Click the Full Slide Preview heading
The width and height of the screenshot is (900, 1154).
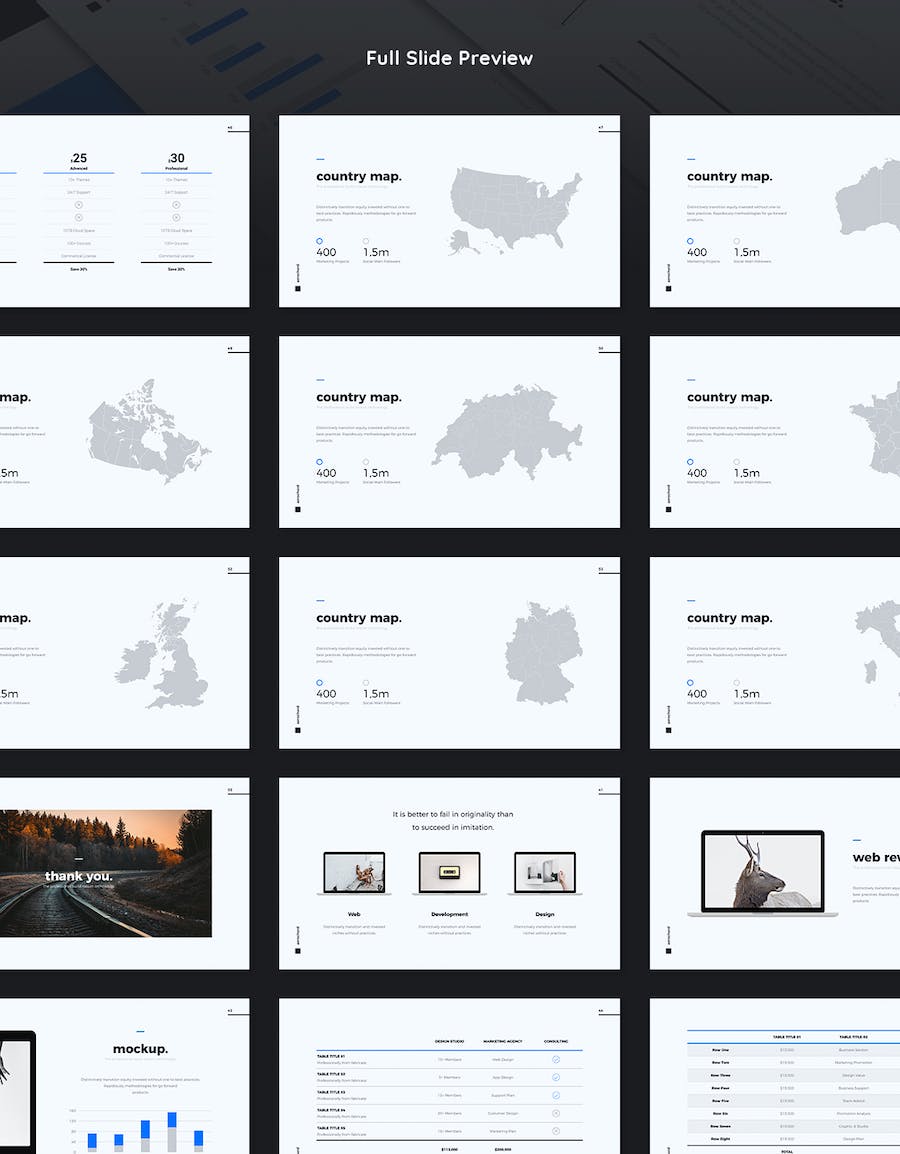(x=449, y=58)
